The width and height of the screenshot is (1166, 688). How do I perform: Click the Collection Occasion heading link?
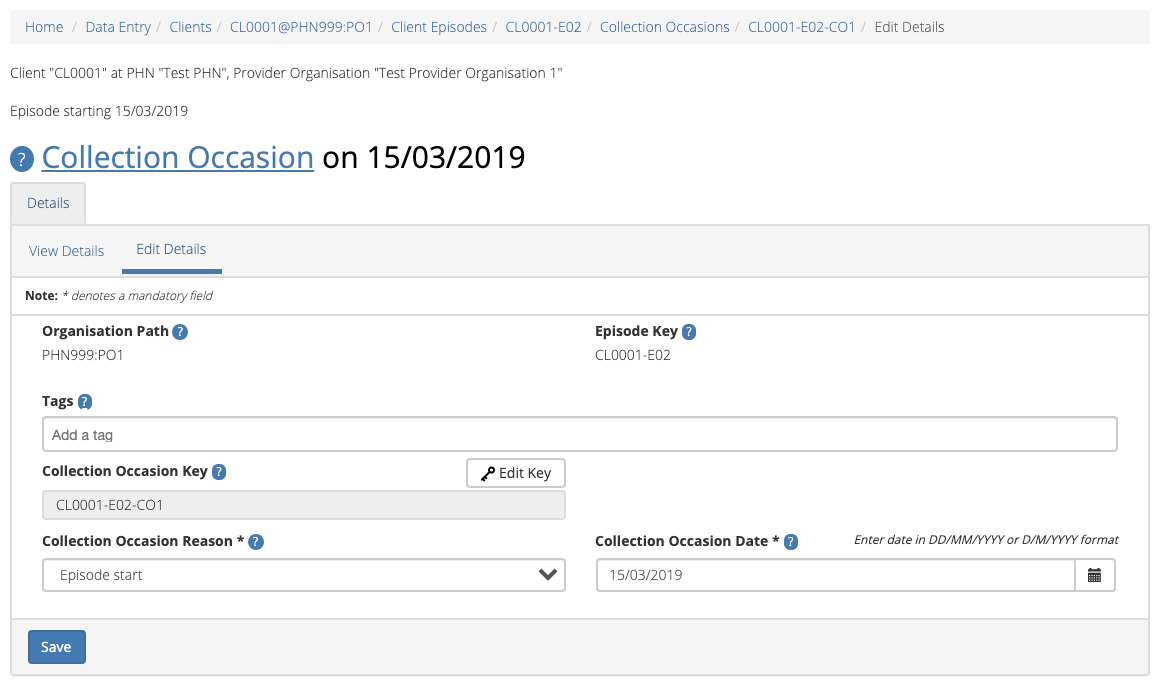[x=178, y=158]
